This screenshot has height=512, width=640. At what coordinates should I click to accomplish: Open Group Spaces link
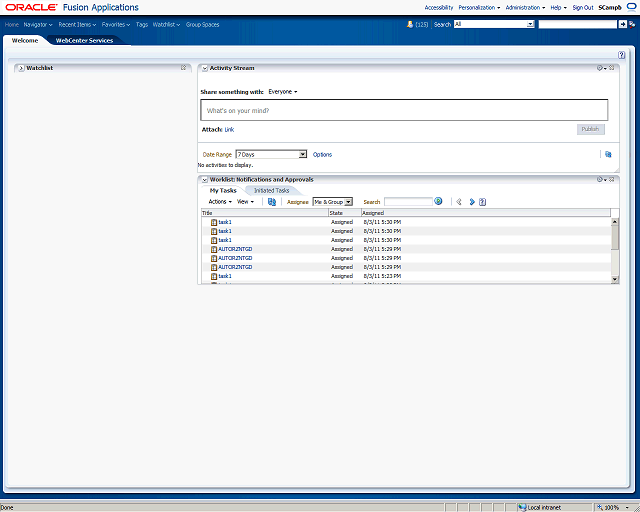tap(202, 24)
